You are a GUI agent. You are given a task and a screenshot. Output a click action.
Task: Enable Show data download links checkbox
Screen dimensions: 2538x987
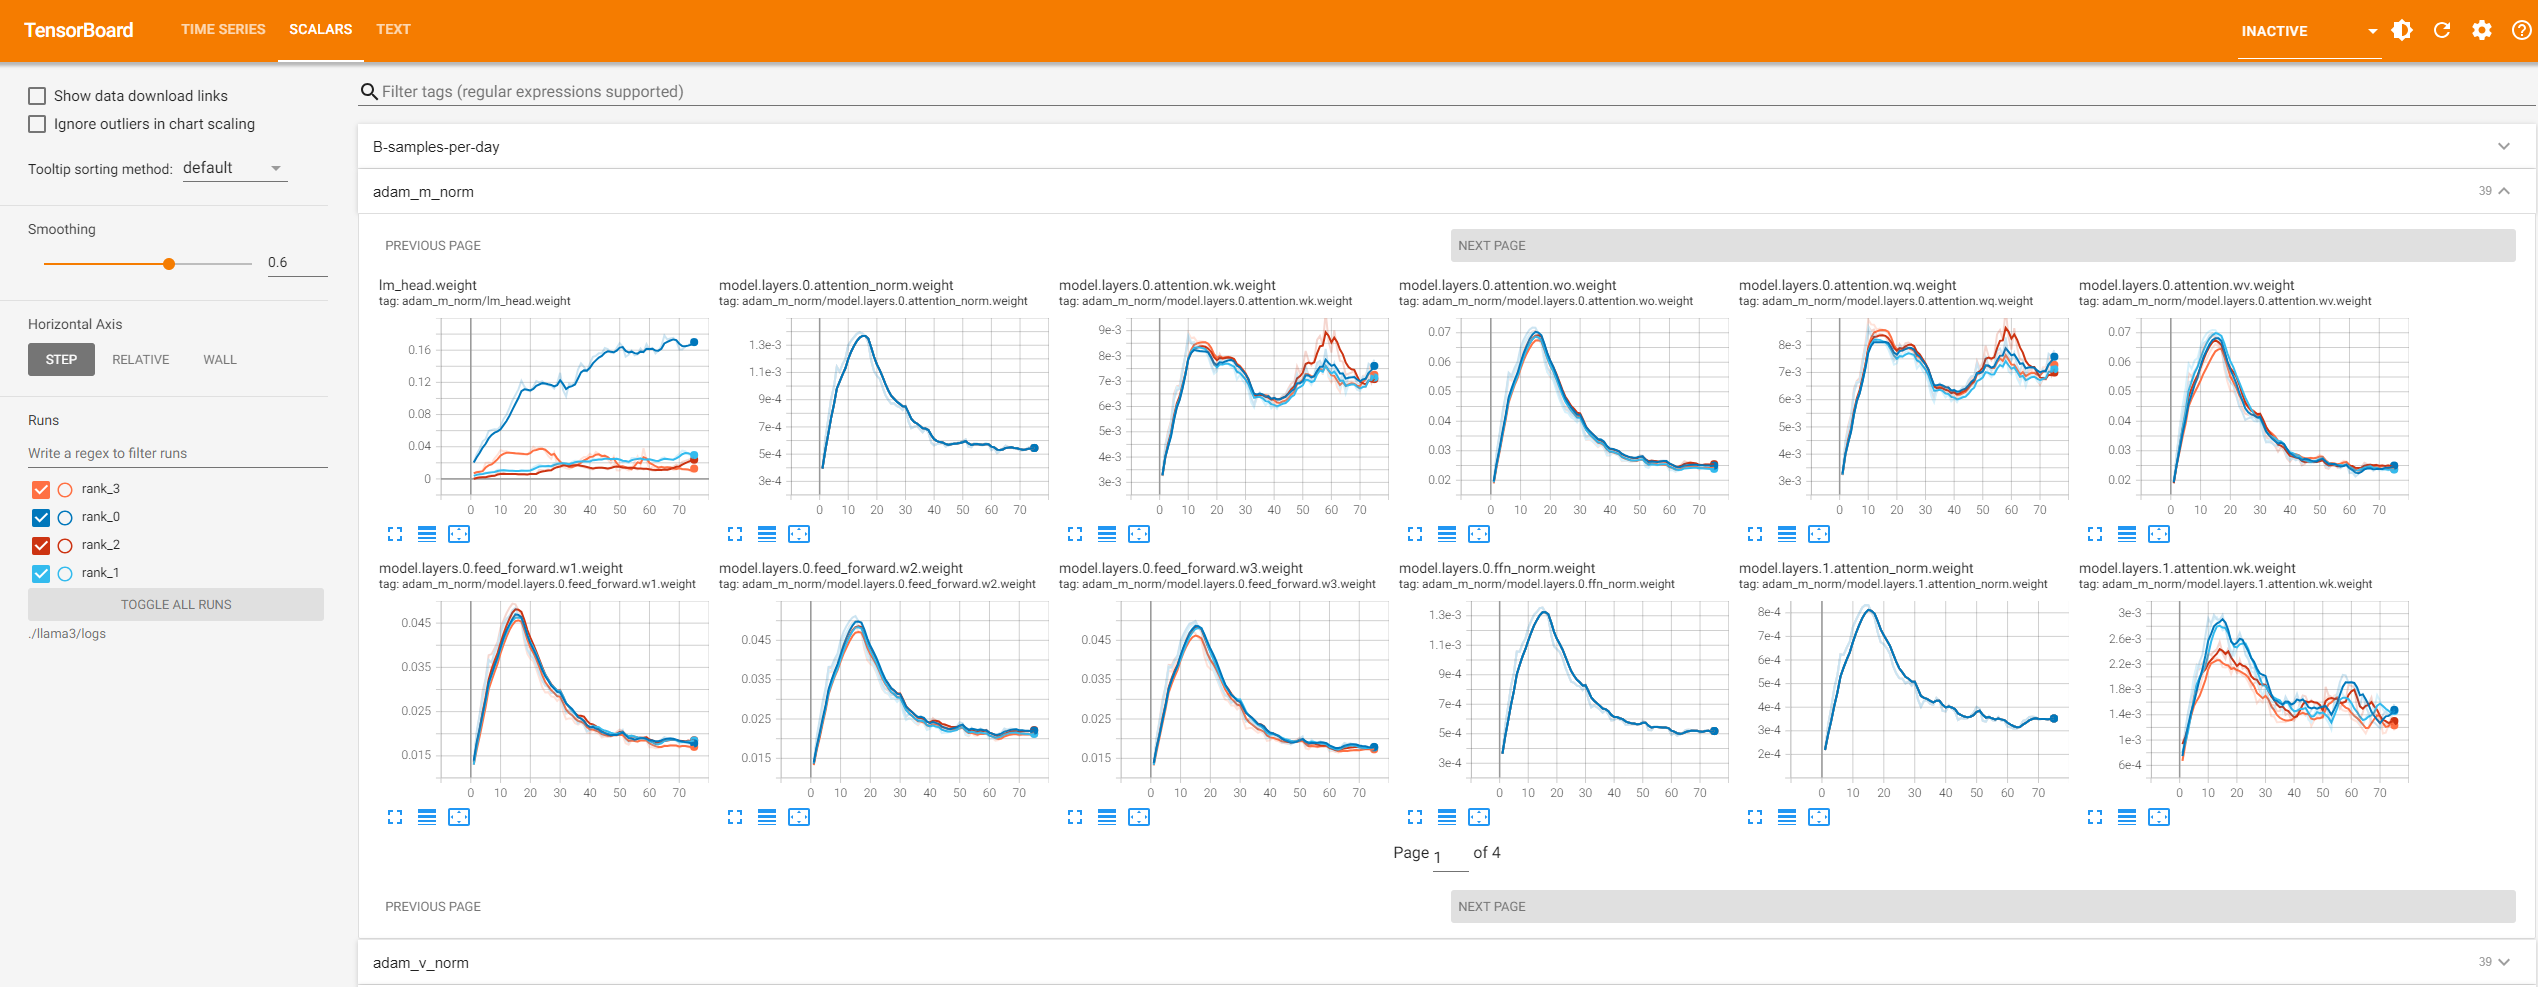tap(37, 96)
